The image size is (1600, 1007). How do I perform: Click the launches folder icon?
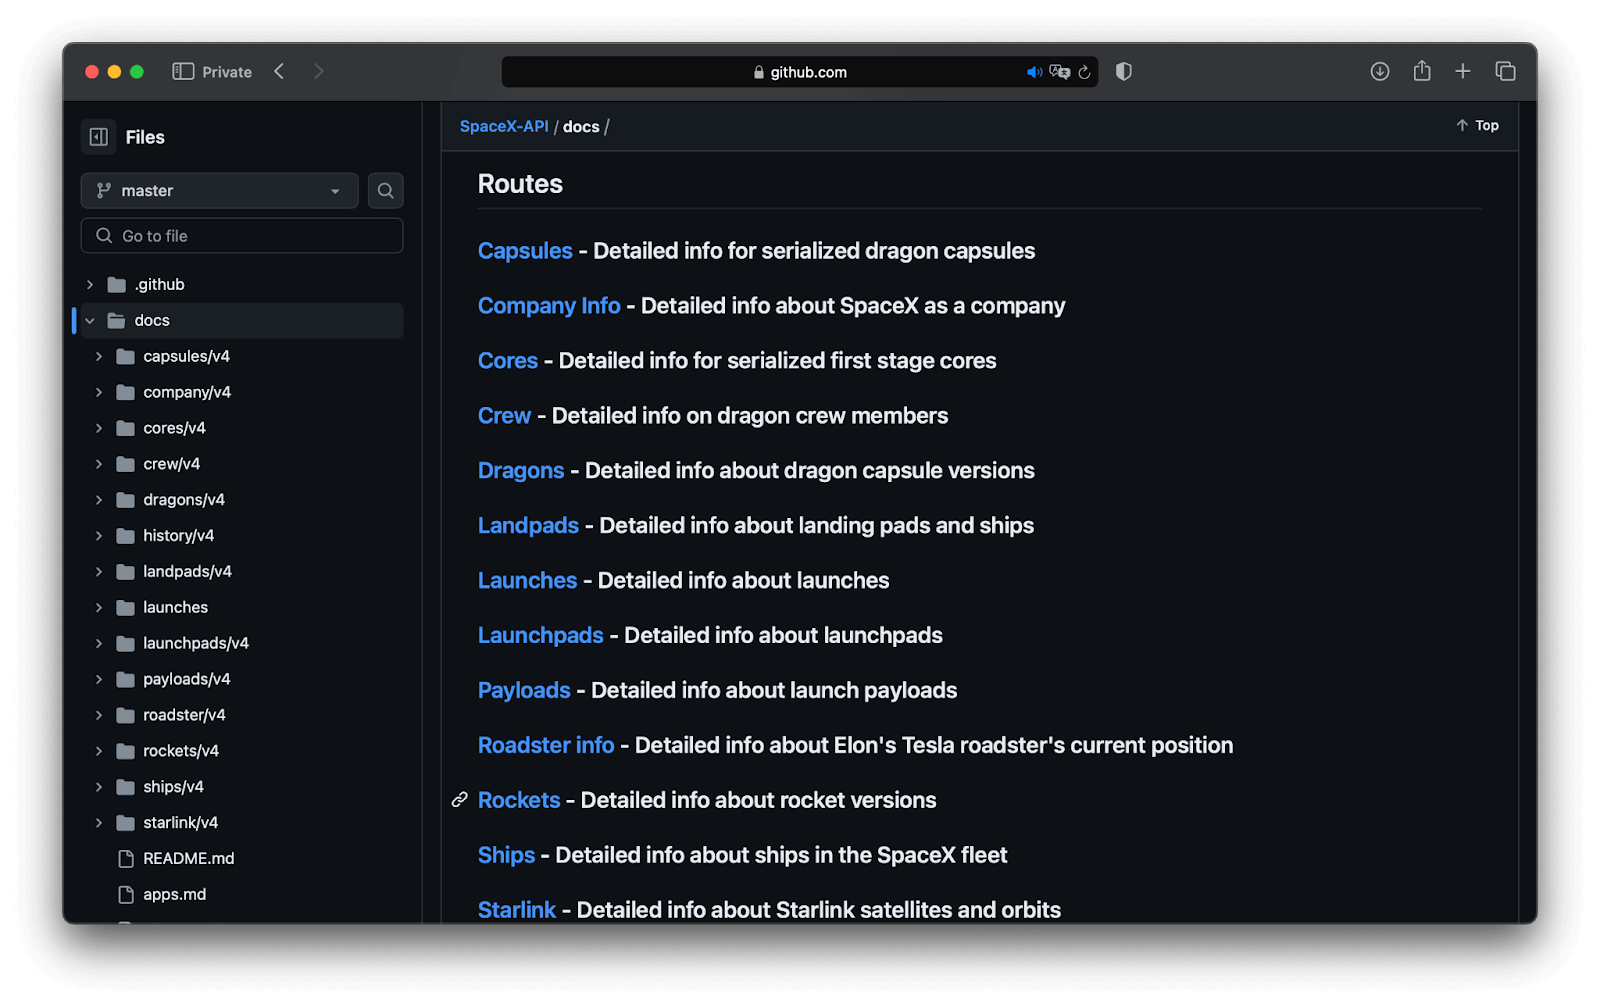[125, 607]
